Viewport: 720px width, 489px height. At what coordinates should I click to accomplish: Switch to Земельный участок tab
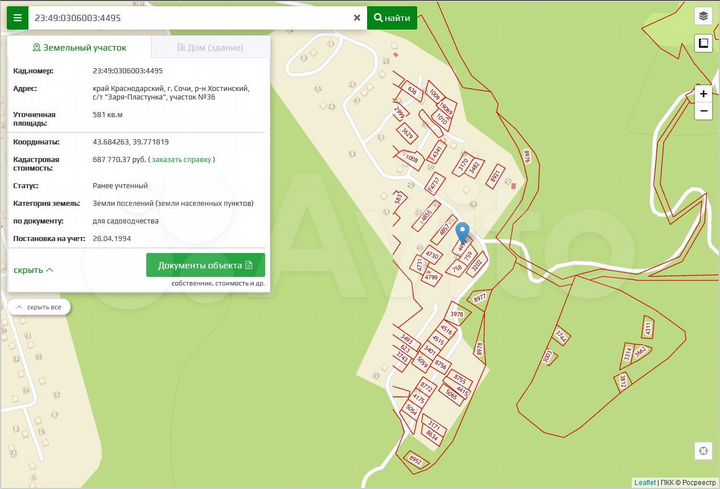pos(78,47)
